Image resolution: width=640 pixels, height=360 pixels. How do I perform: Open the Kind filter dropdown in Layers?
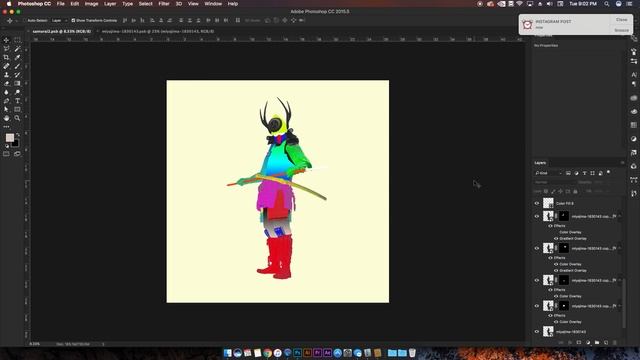coord(549,173)
